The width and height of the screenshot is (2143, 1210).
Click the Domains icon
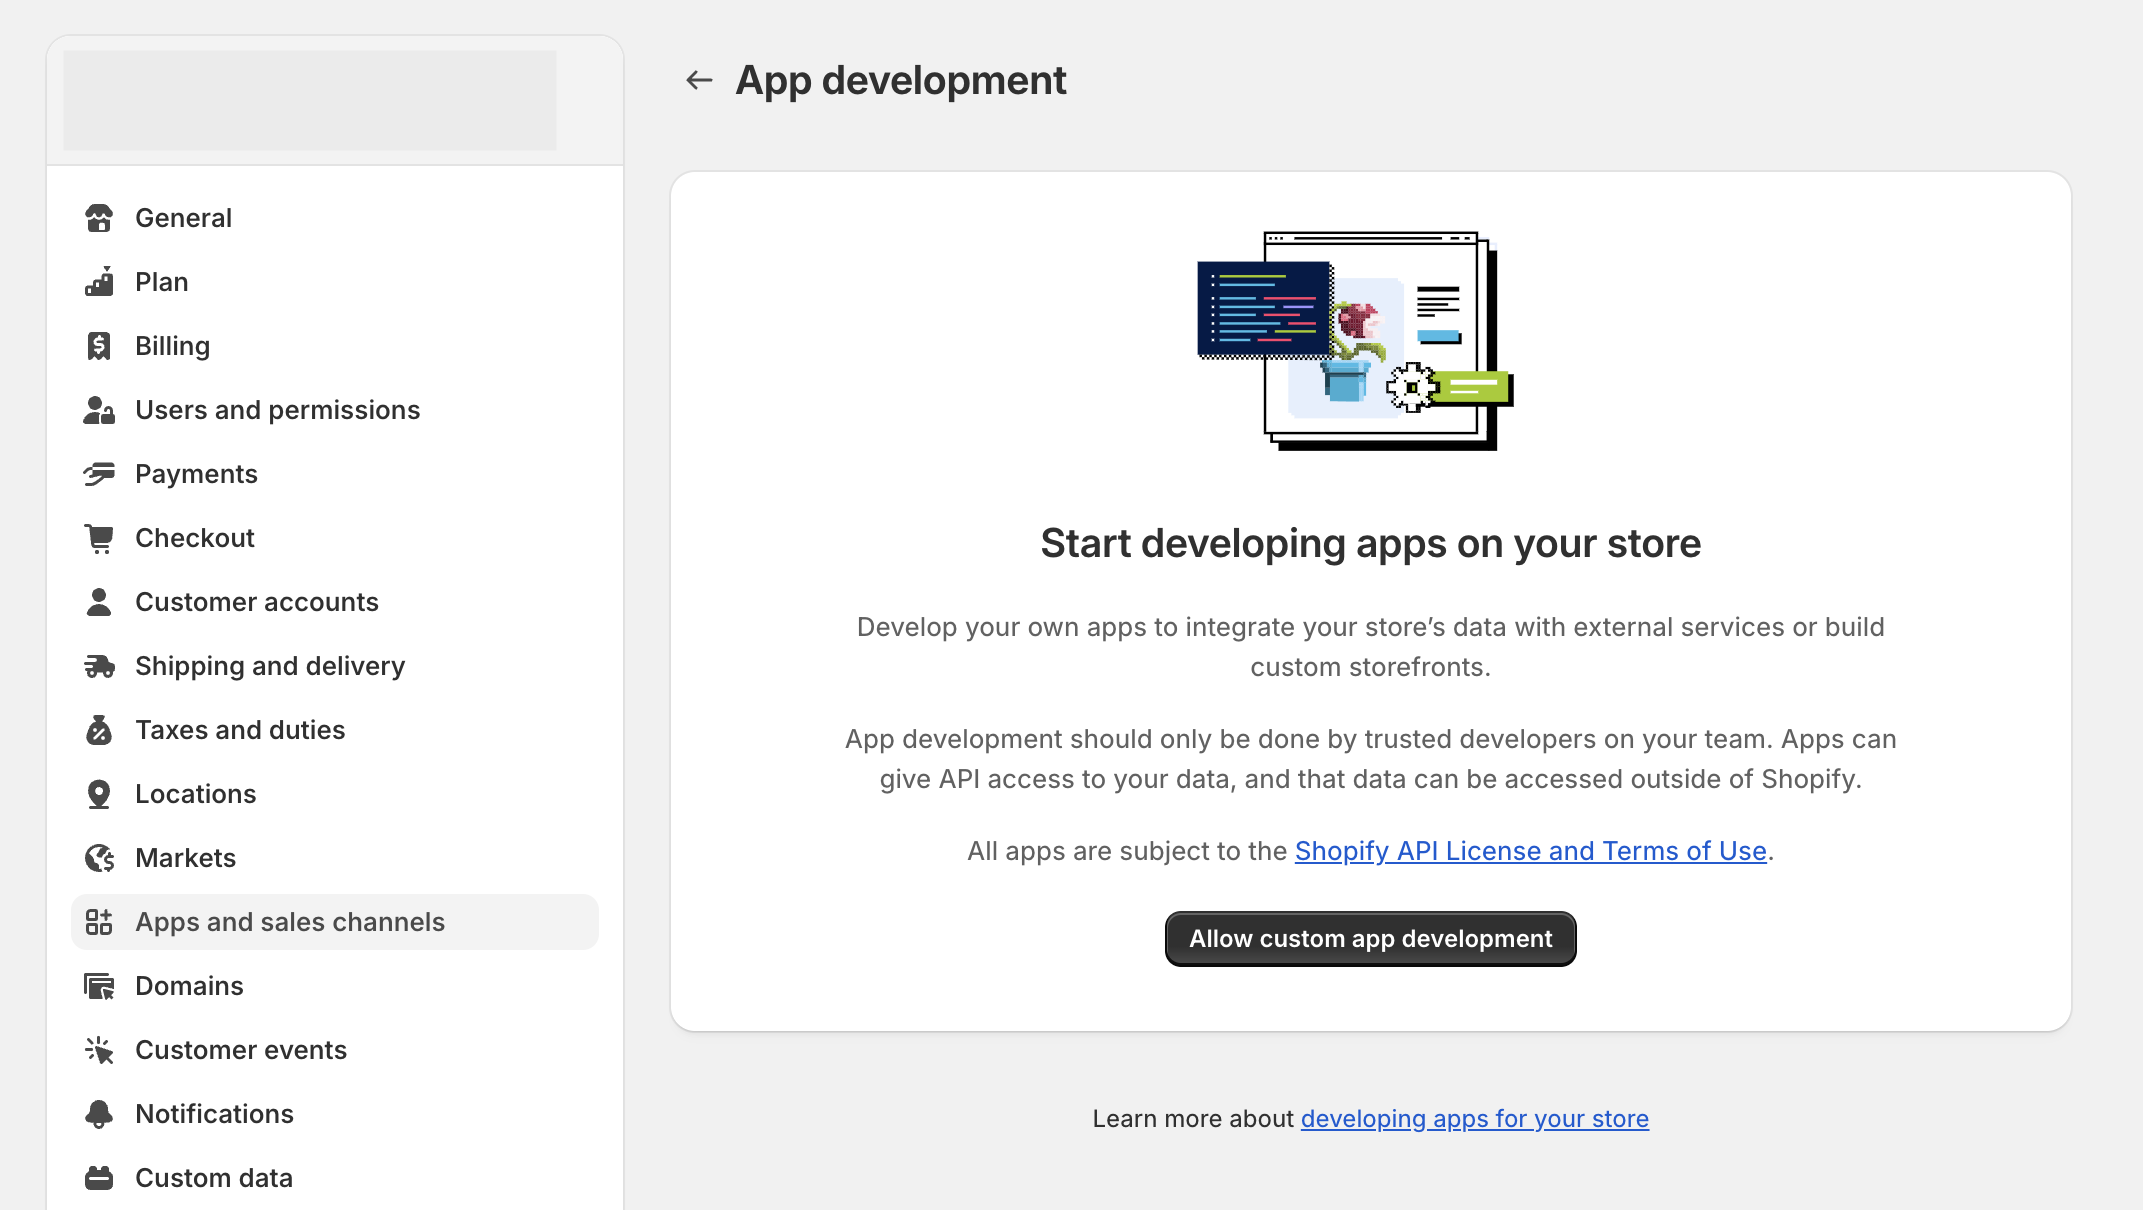(x=99, y=986)
